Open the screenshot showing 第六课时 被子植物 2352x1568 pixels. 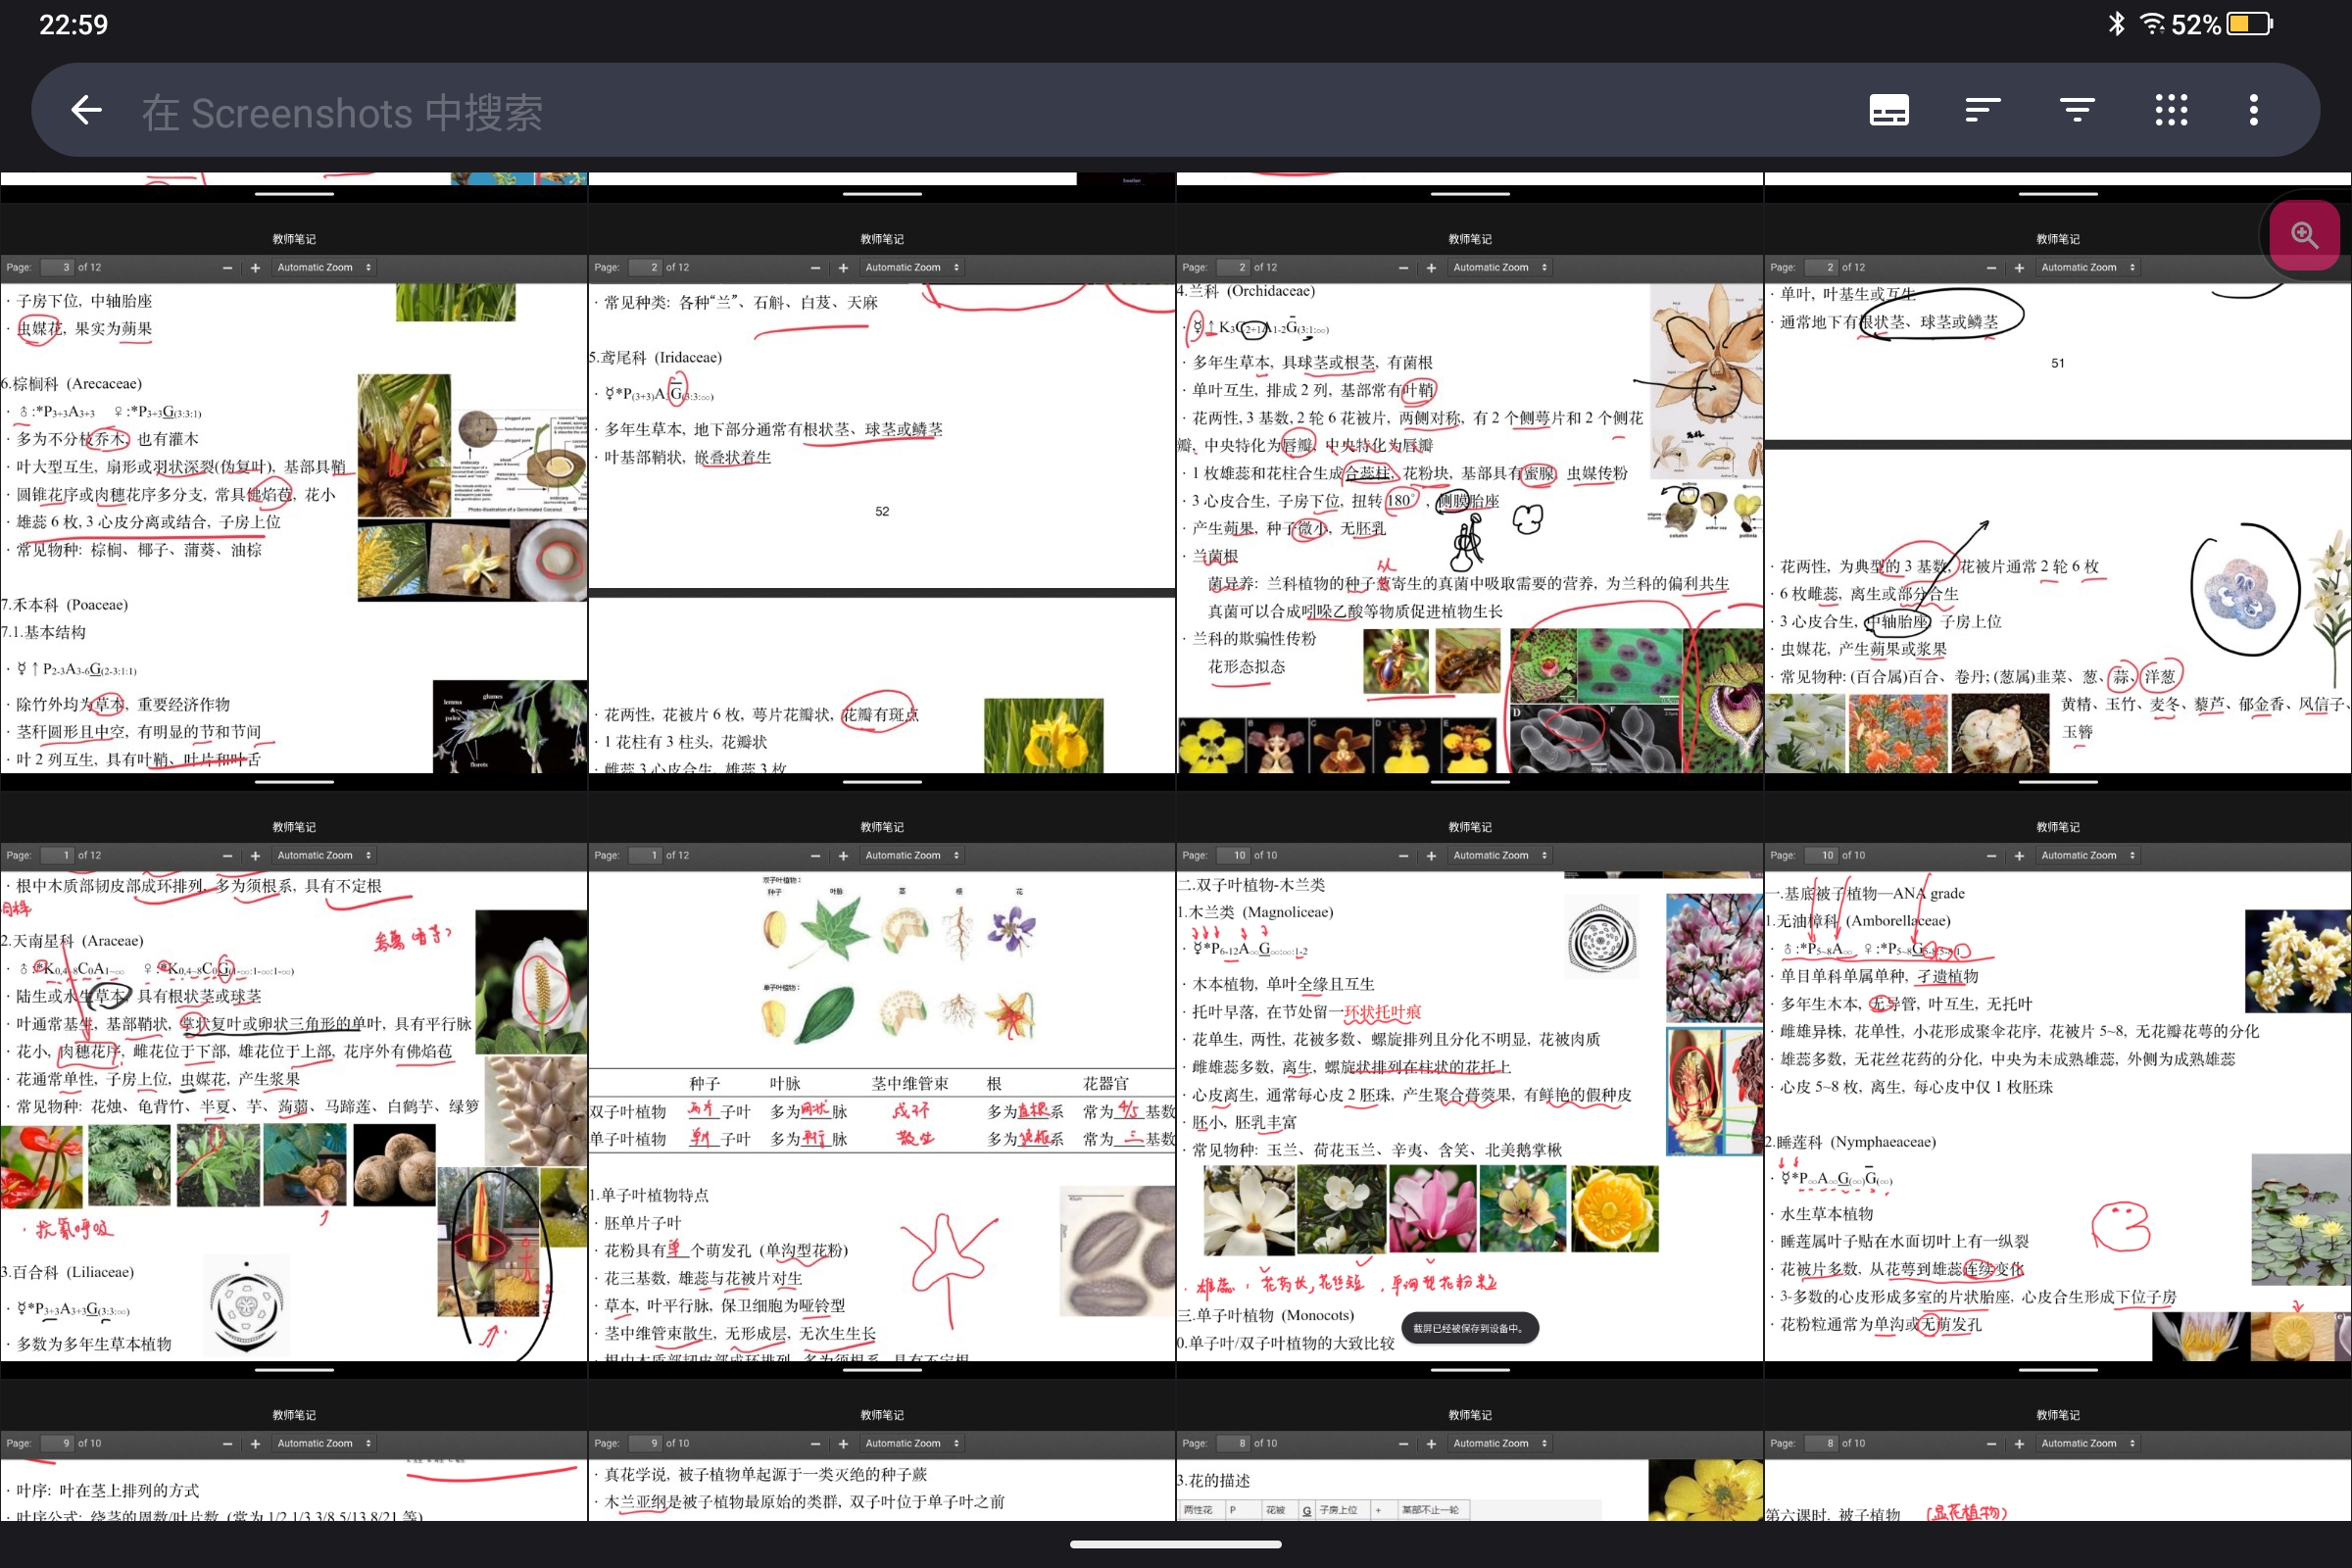pyautogui.click(x=2058, y=1451)
